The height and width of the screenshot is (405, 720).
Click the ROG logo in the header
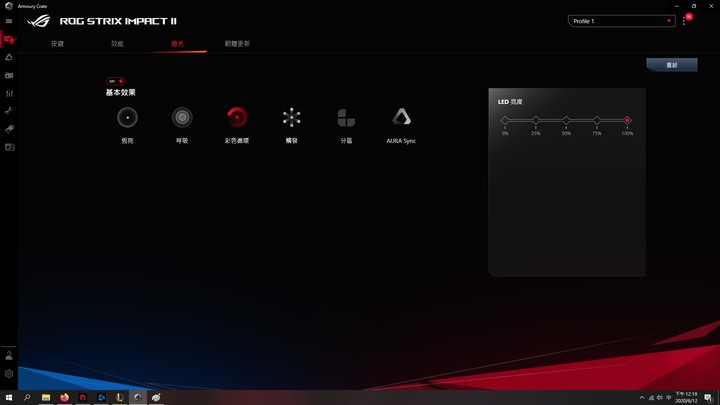tap(39, 21)
